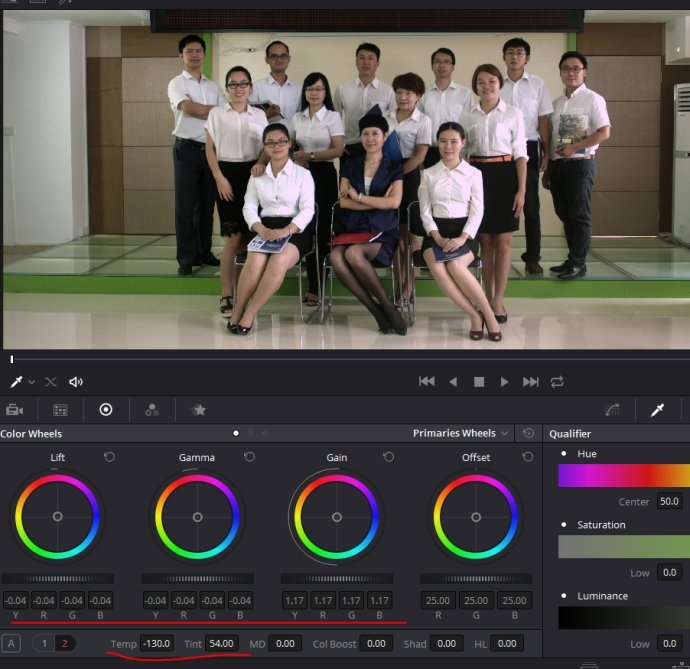Image resolution: width=690 pixels, height=669 pixels.
Task: Mute the viewer audio
Action: click(x=76, y=382)
